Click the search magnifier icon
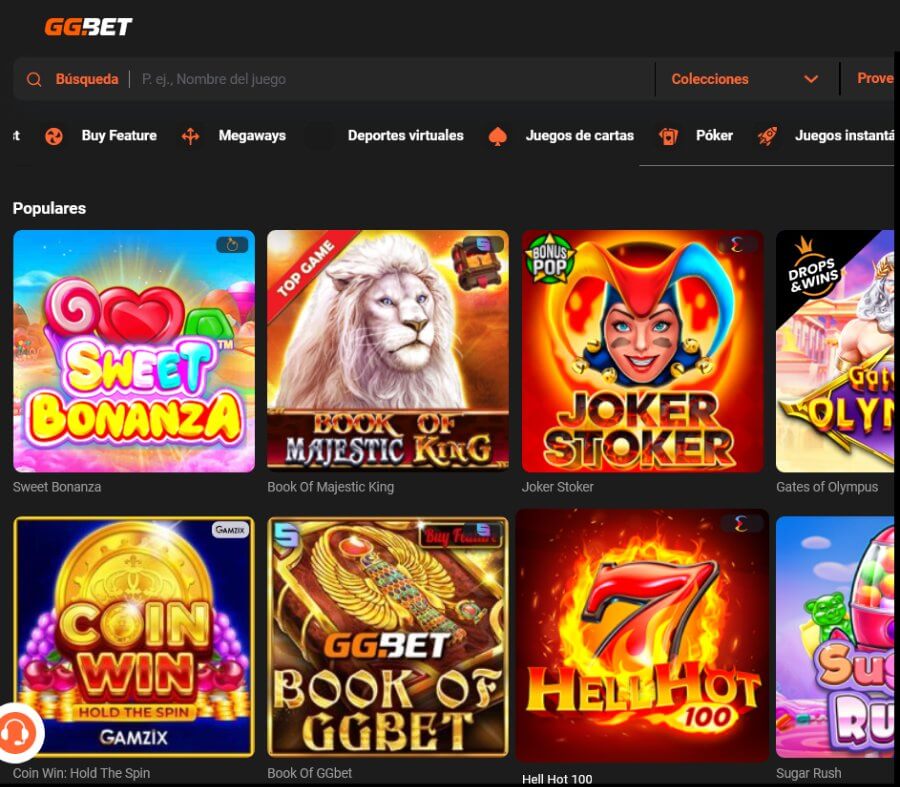This screenshot has width=900, height=787. point(34,79)
